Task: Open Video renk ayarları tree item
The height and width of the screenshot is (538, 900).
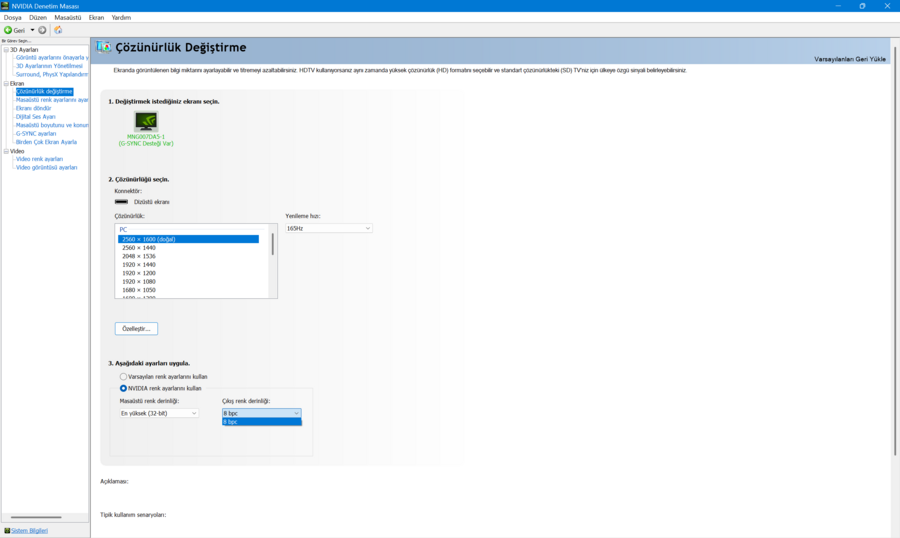Action: click(39, 159)
